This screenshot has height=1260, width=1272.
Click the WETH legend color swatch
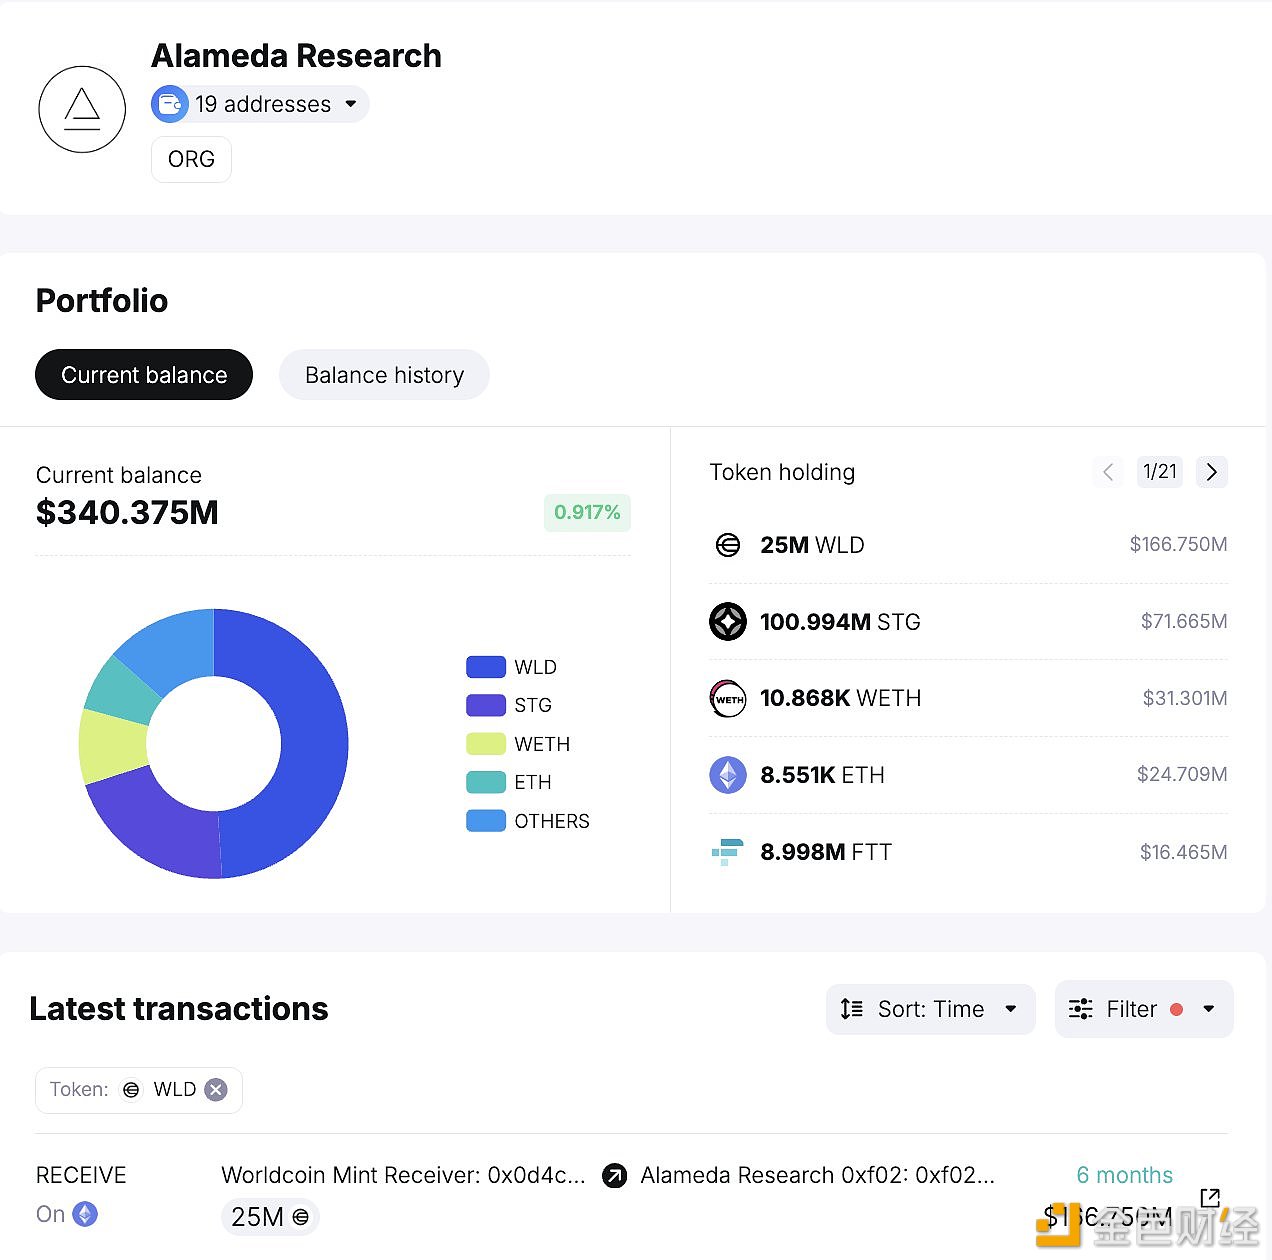coord(486,744)
